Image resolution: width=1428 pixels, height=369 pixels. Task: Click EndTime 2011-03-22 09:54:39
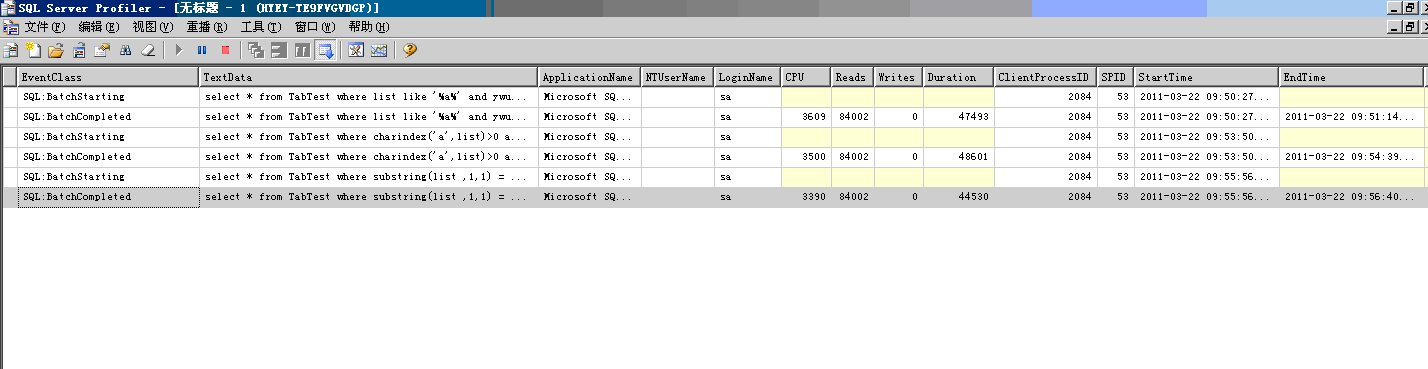1349,157
